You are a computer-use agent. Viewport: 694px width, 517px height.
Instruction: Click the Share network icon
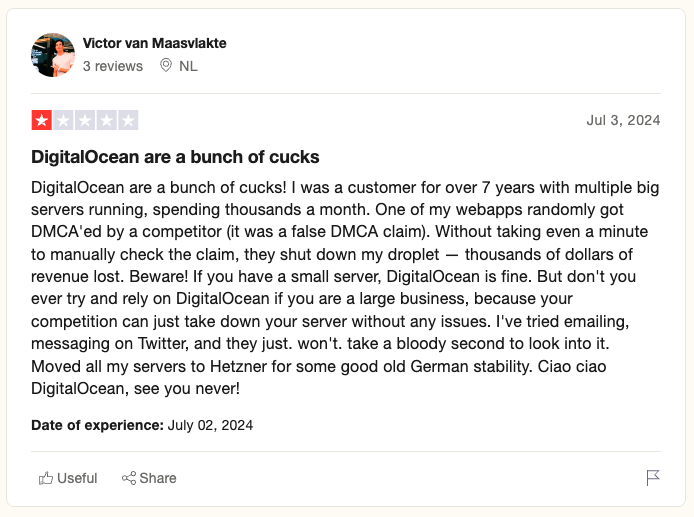128,478
